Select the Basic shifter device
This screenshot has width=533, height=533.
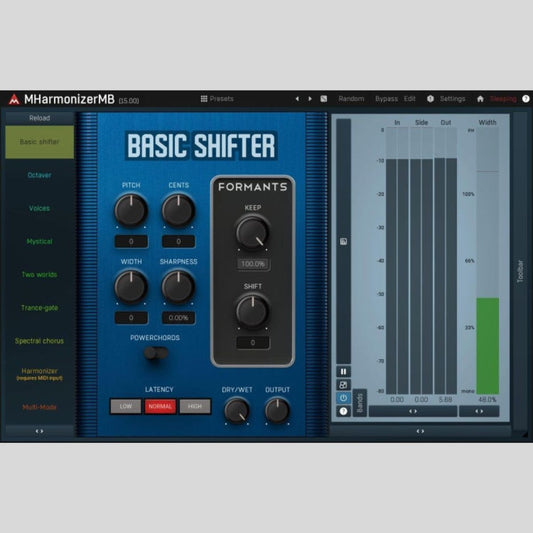click(x=39, y=142)
